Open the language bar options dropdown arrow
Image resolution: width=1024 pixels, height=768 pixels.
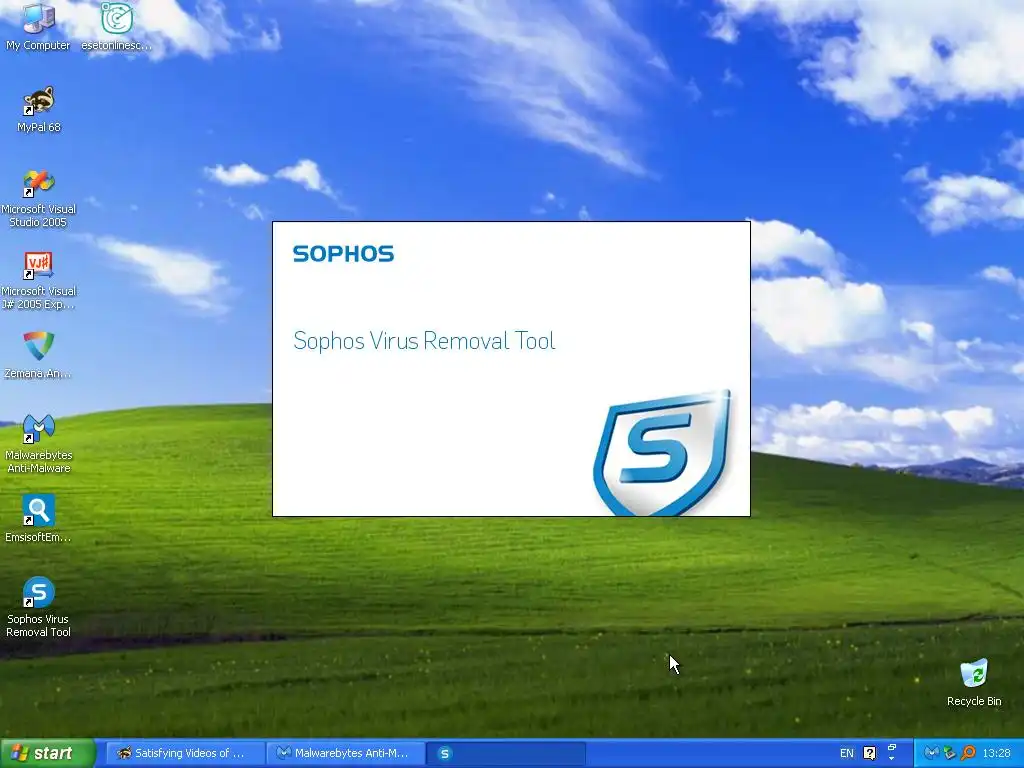[x=892, y=760]
